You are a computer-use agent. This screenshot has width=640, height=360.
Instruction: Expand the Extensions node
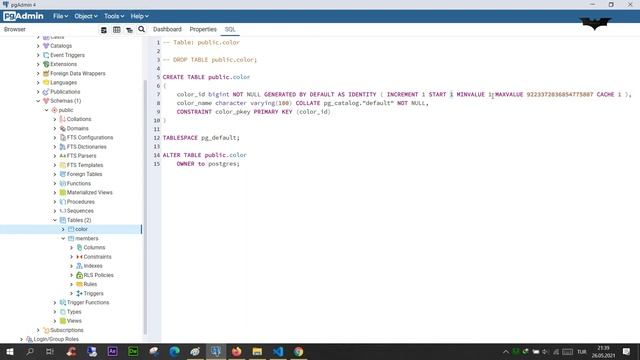click(x=38, y=64)
